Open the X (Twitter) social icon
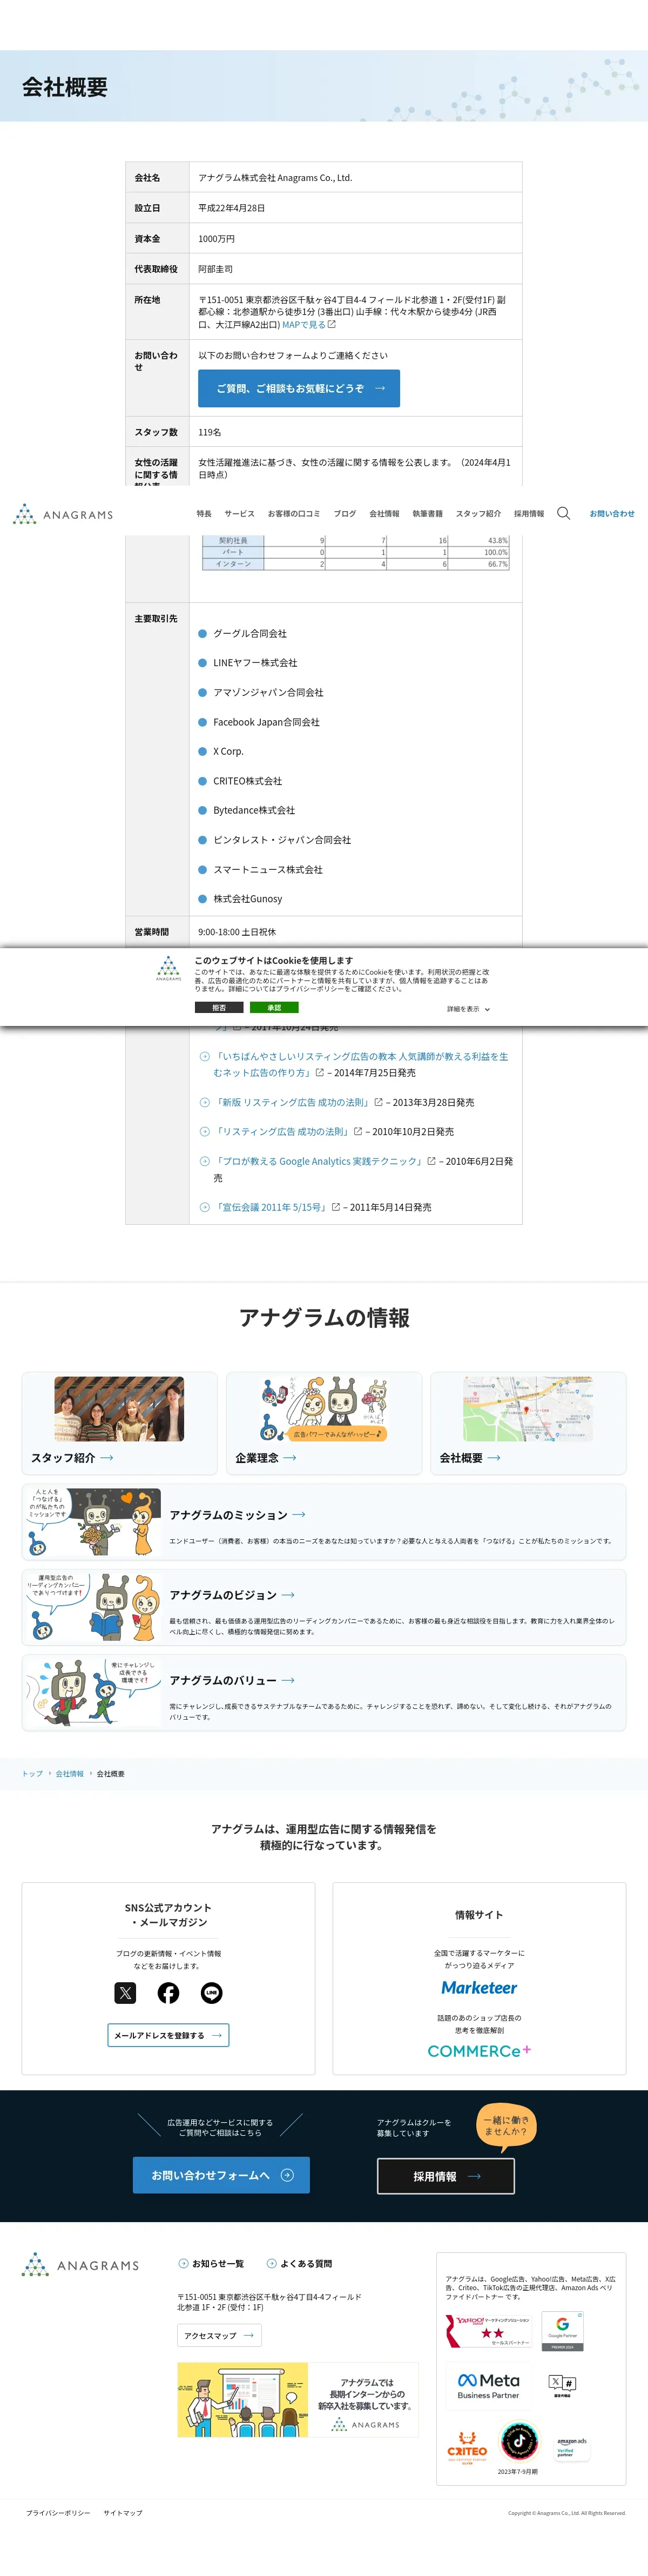648x2576 pixels. pyautogui.click(x=125, y=1993)
